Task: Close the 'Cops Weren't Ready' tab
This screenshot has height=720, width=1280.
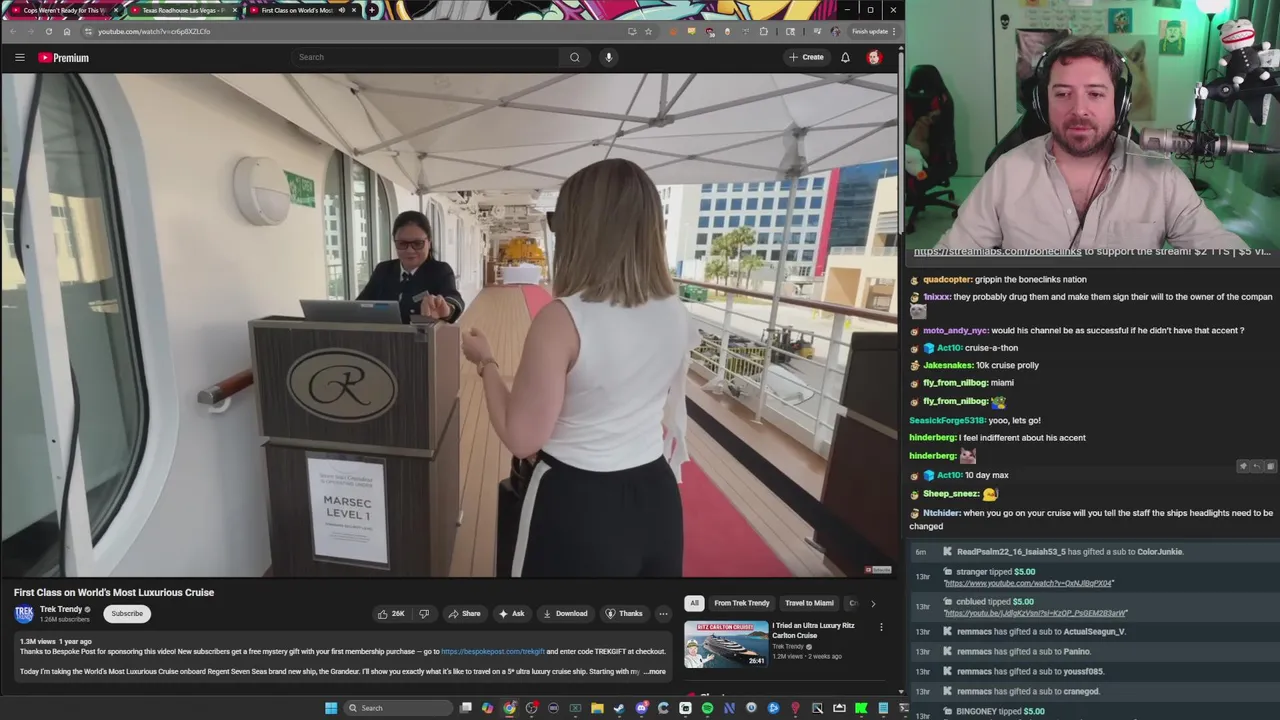Action: 116,10
